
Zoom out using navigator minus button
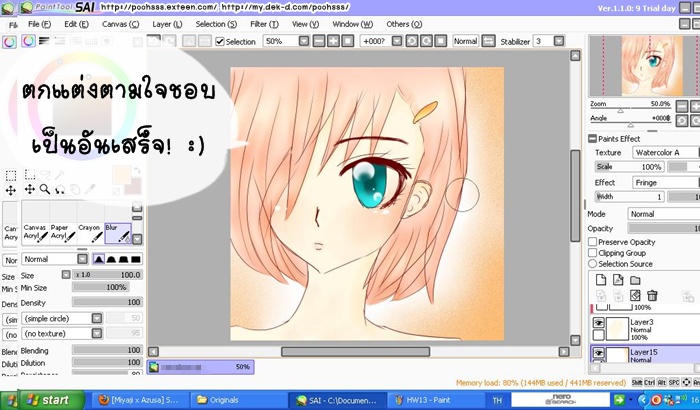682,106
